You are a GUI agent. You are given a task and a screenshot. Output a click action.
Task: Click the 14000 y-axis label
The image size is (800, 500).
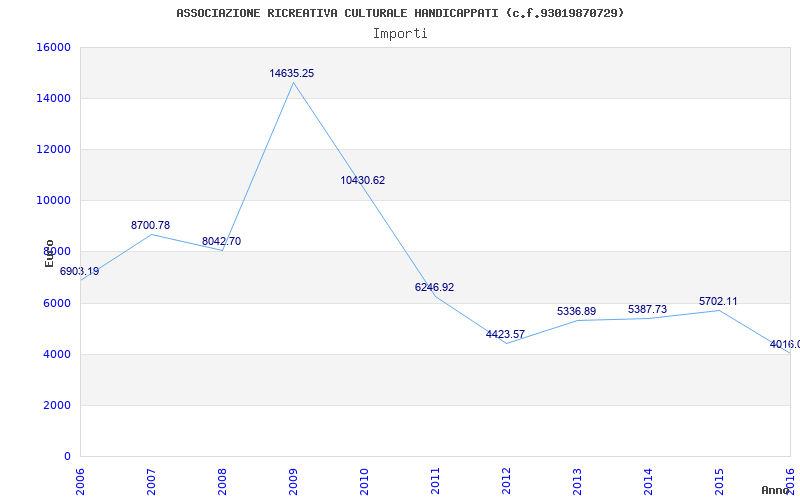point(53,98)
